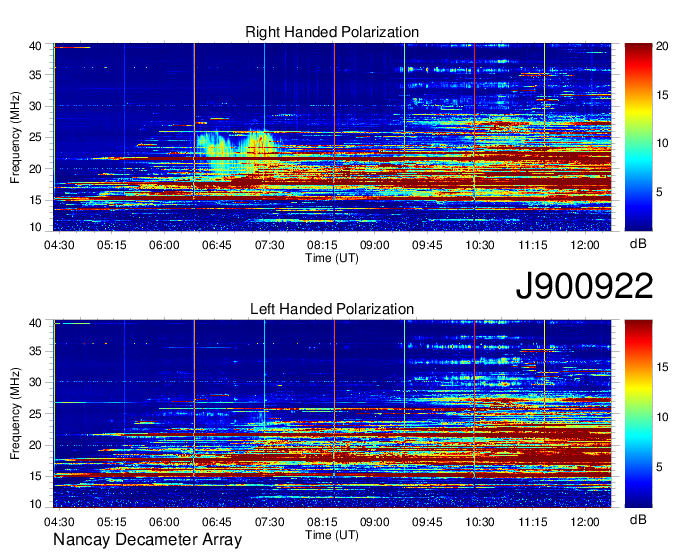The image size is (680, 552).
Task: Click the "25" frequency tick of left-handed plot
Action: [x=35, y=413]
